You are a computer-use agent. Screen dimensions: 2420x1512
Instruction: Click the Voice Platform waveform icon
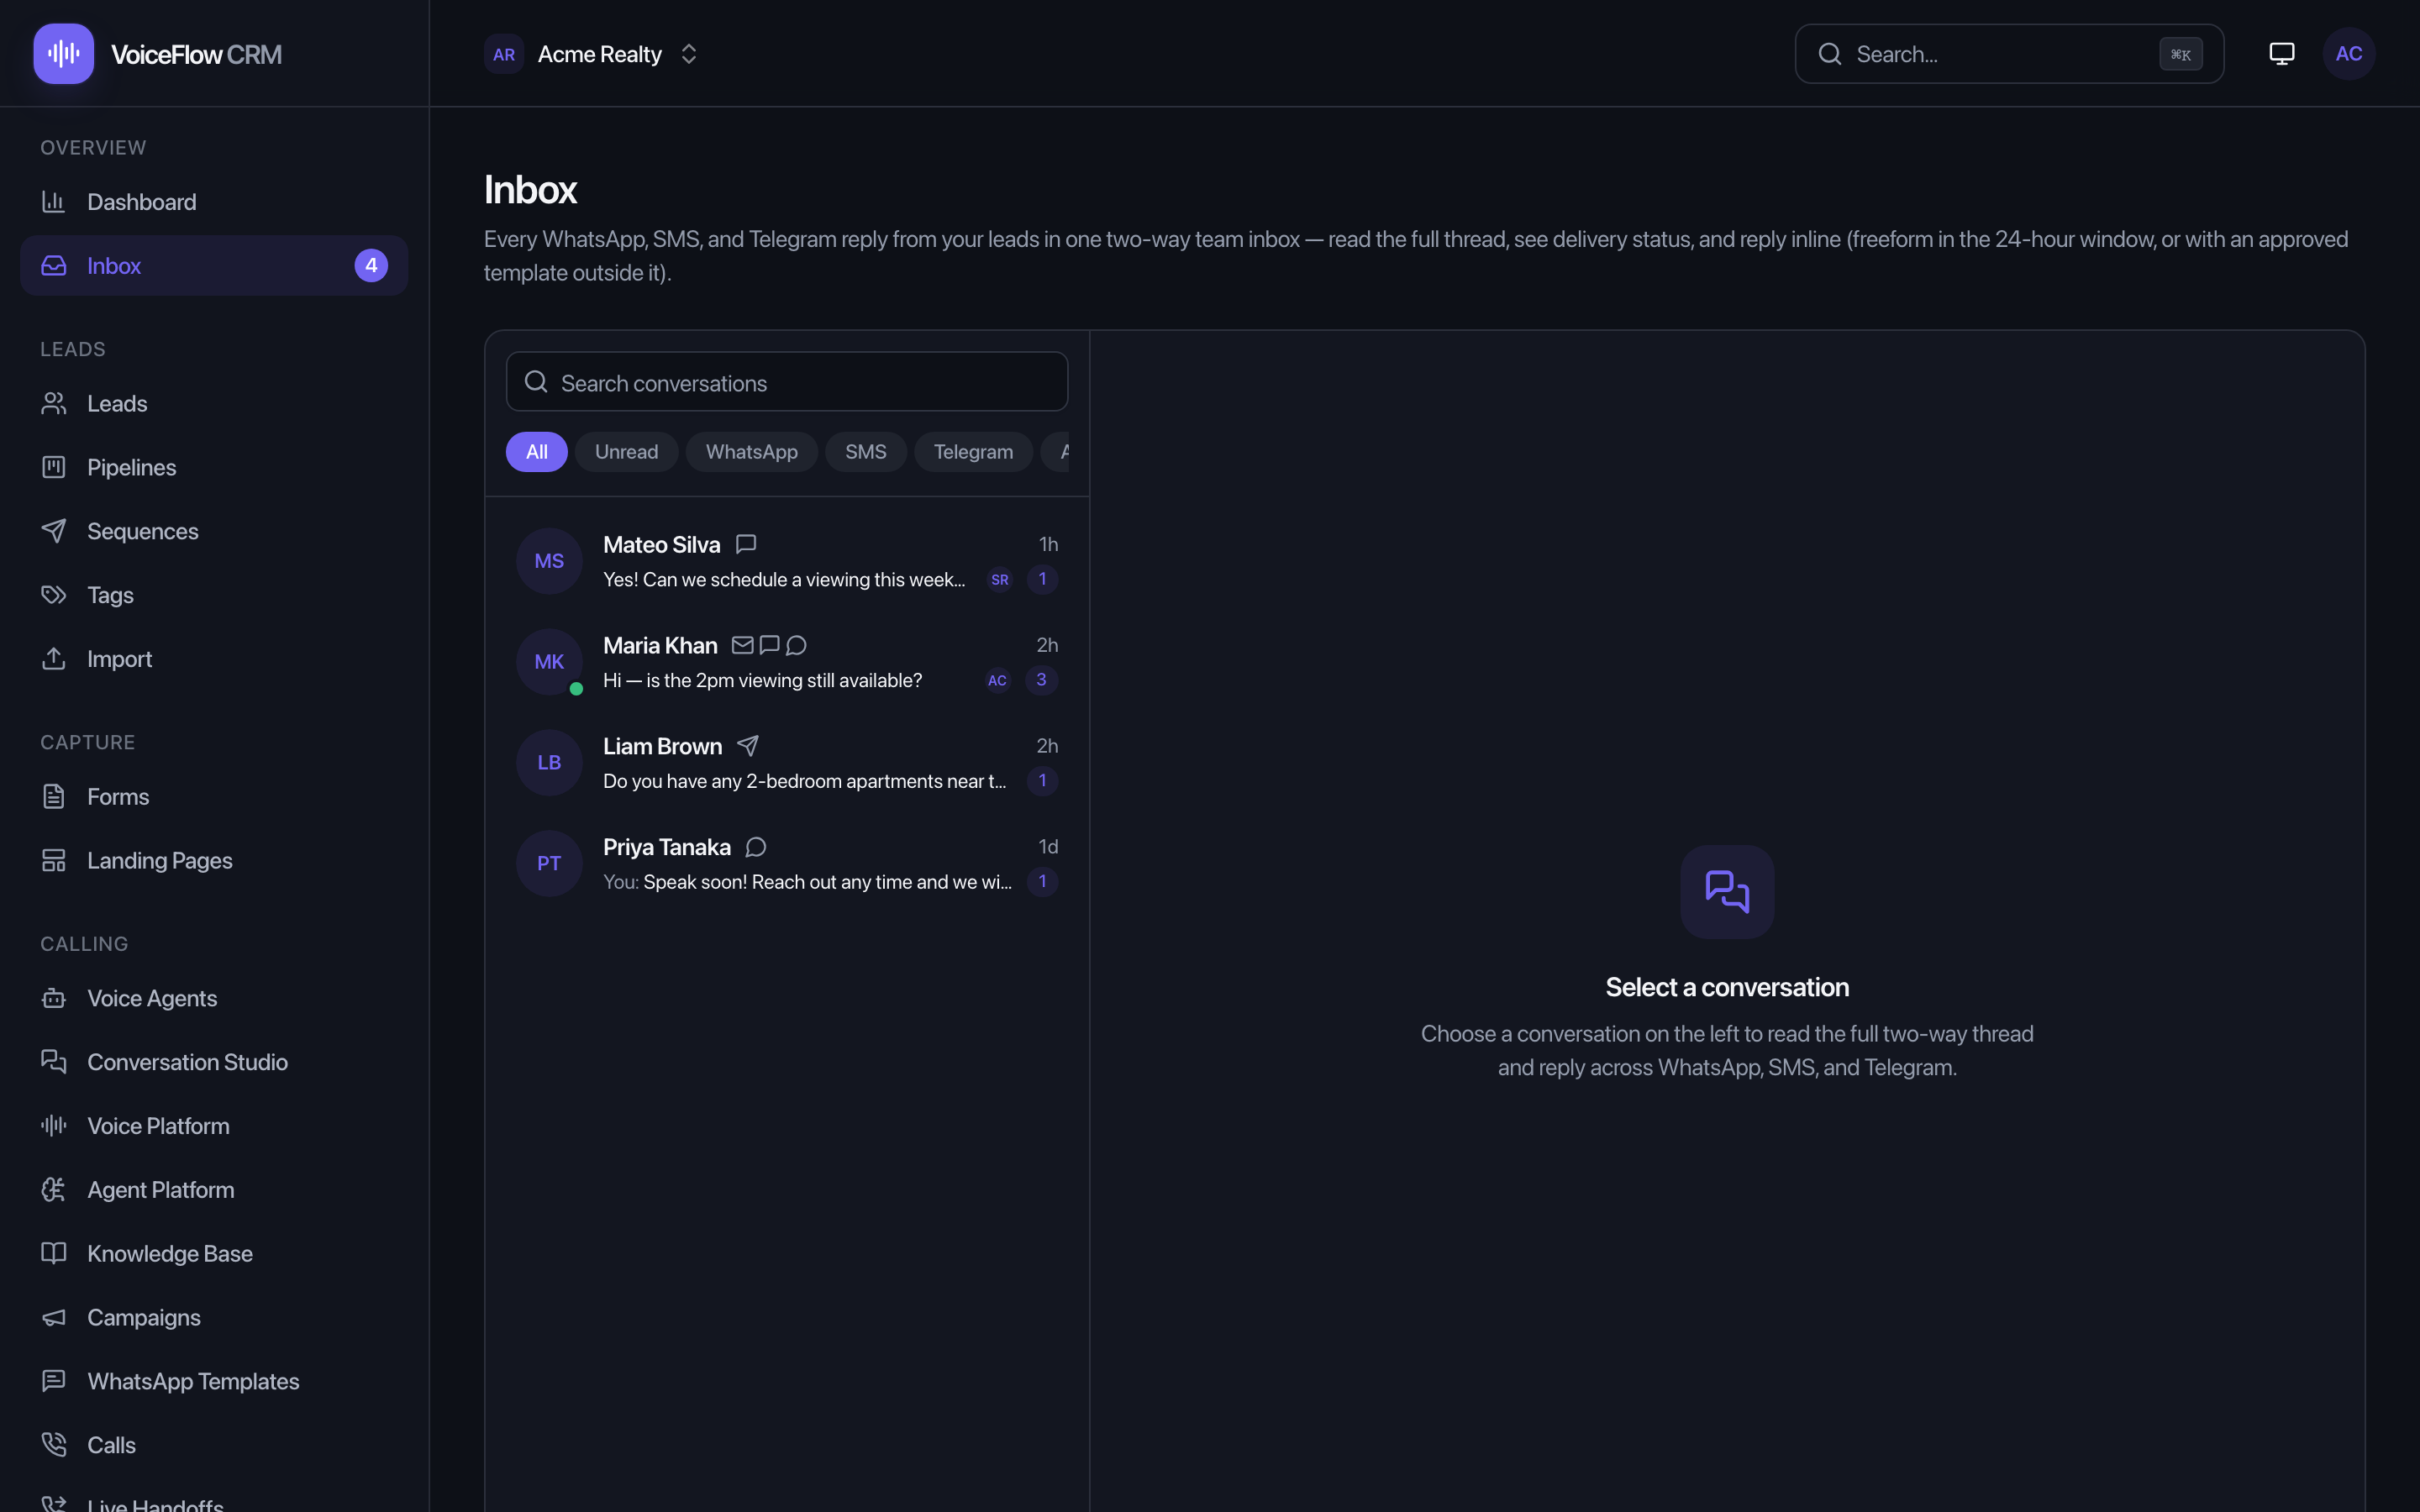tap(54, 1126)
